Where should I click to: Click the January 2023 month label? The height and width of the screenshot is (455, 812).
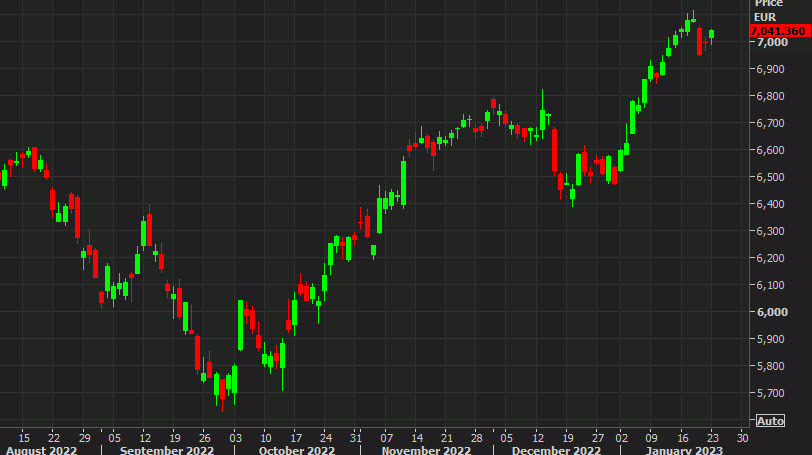[x=684, y=450]
